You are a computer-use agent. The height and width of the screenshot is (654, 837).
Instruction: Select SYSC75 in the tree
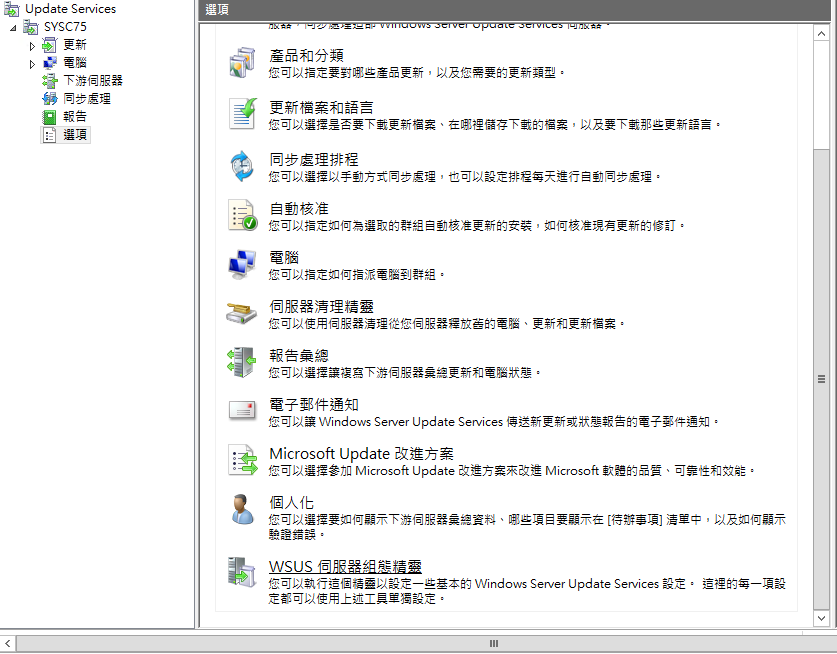click(65, 27)
